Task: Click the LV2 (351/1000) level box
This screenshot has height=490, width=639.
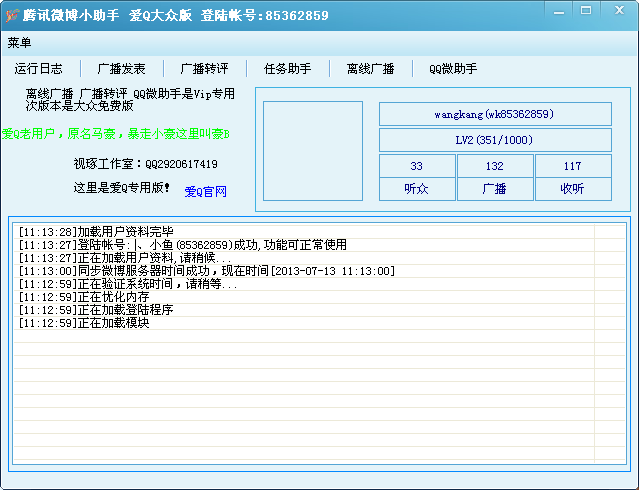Action: click(x=495, y=140)
